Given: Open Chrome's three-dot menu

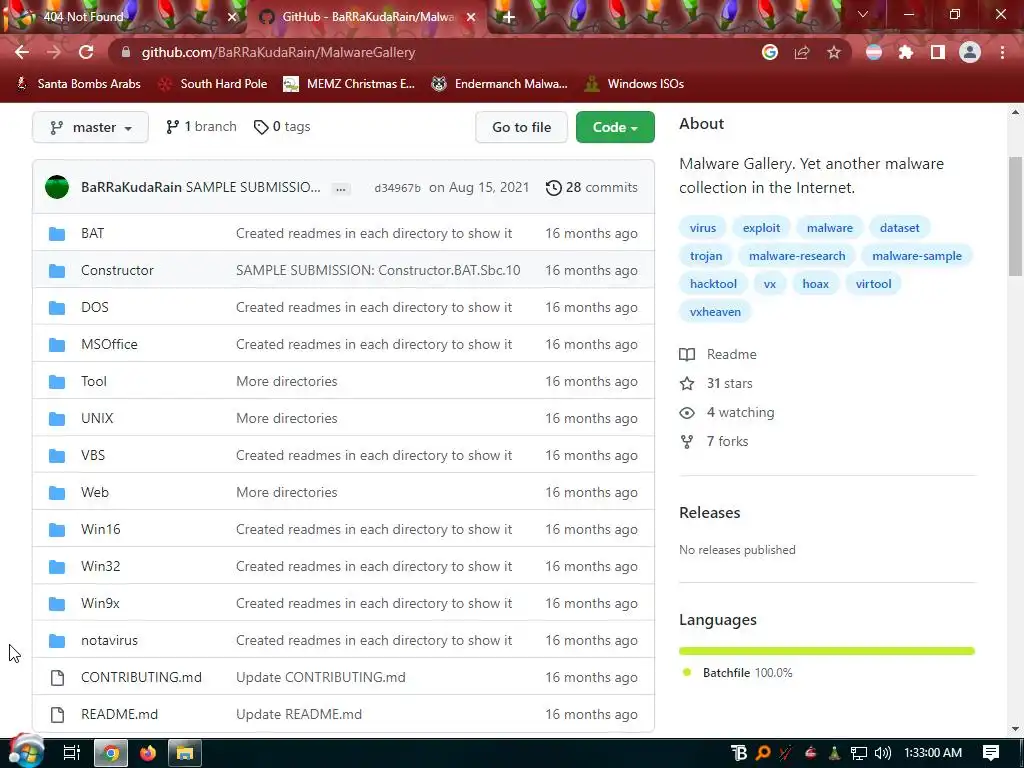Looking at the screenshot, I should tap(1002, 52).
